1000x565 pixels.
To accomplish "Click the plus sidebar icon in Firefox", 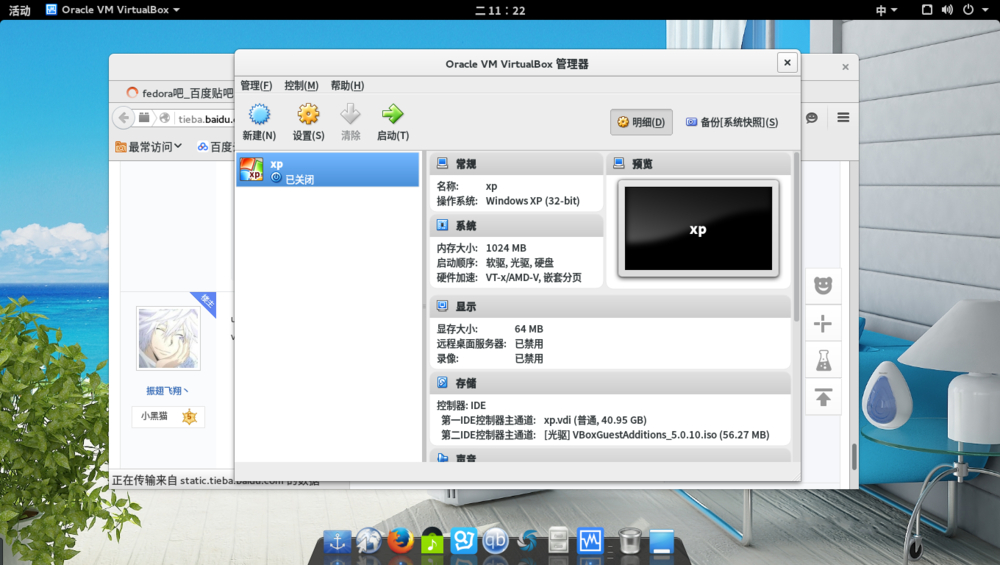I will (823, 324).
